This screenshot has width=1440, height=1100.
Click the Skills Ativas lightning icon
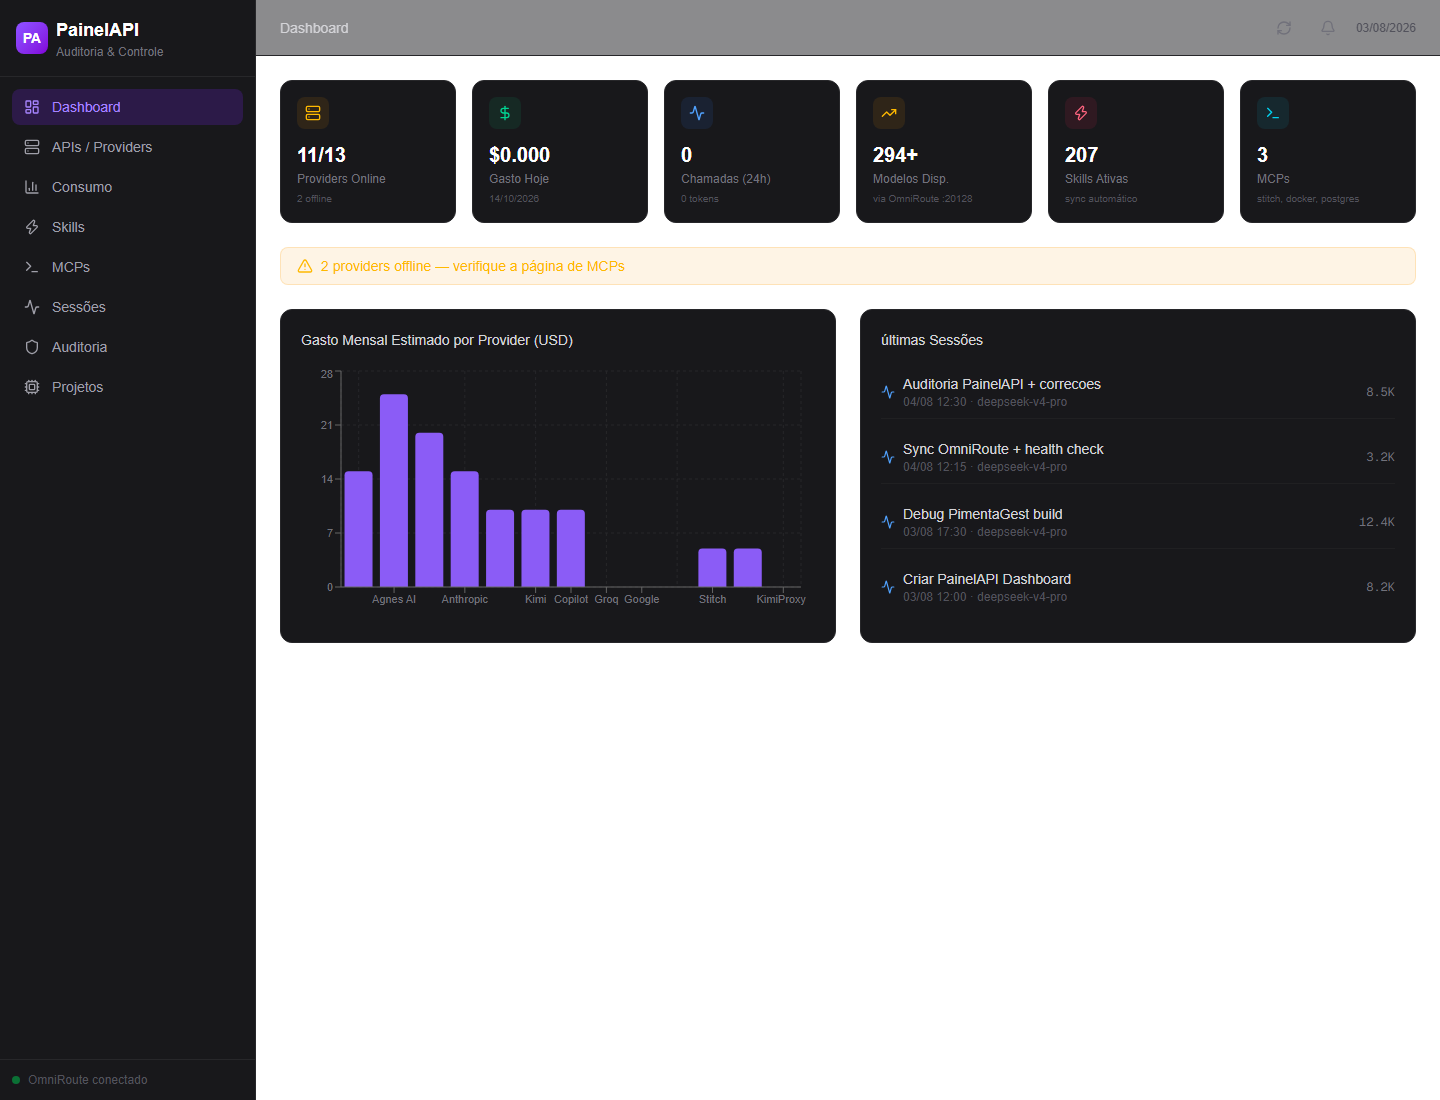(x=1081, y=113)
